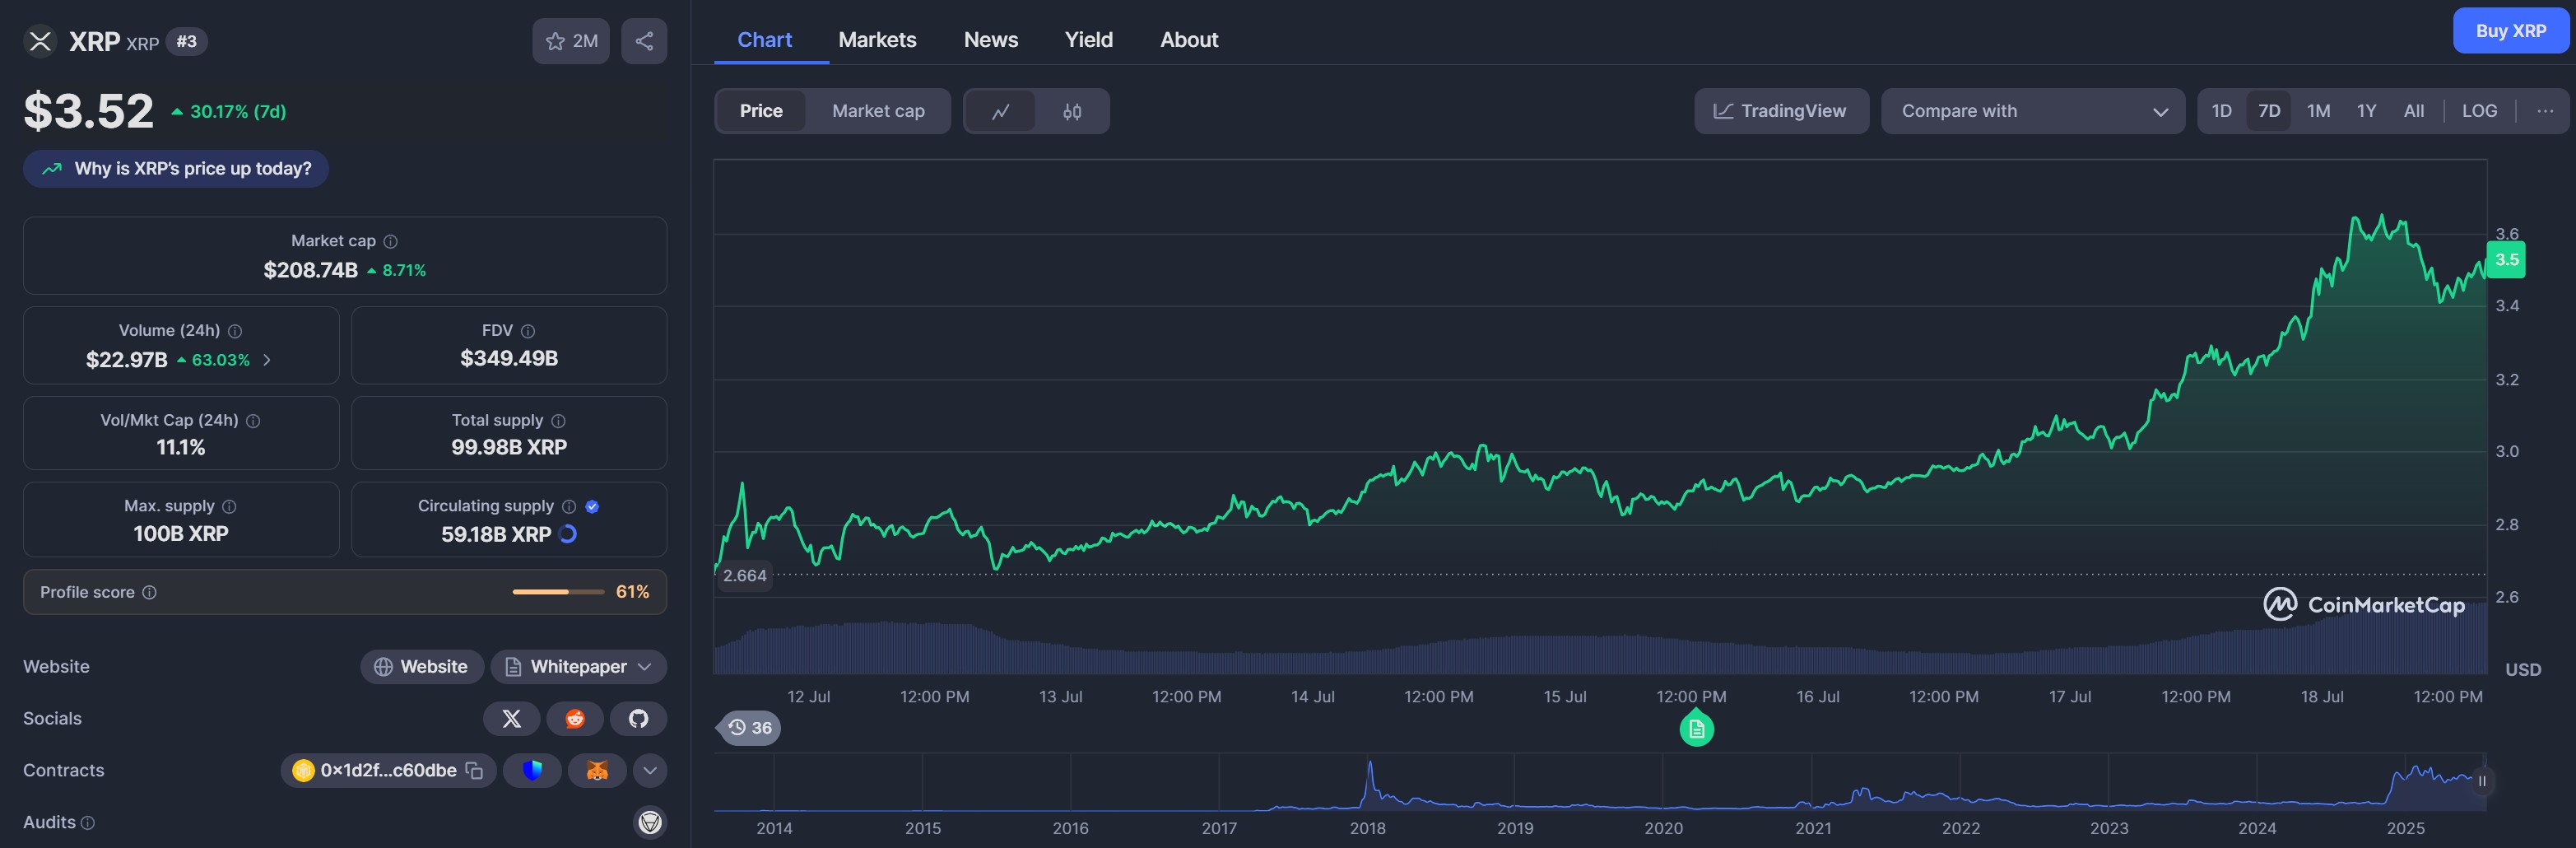
Task: Click the Buy XRP button
Action: (x=2510, y=31)
